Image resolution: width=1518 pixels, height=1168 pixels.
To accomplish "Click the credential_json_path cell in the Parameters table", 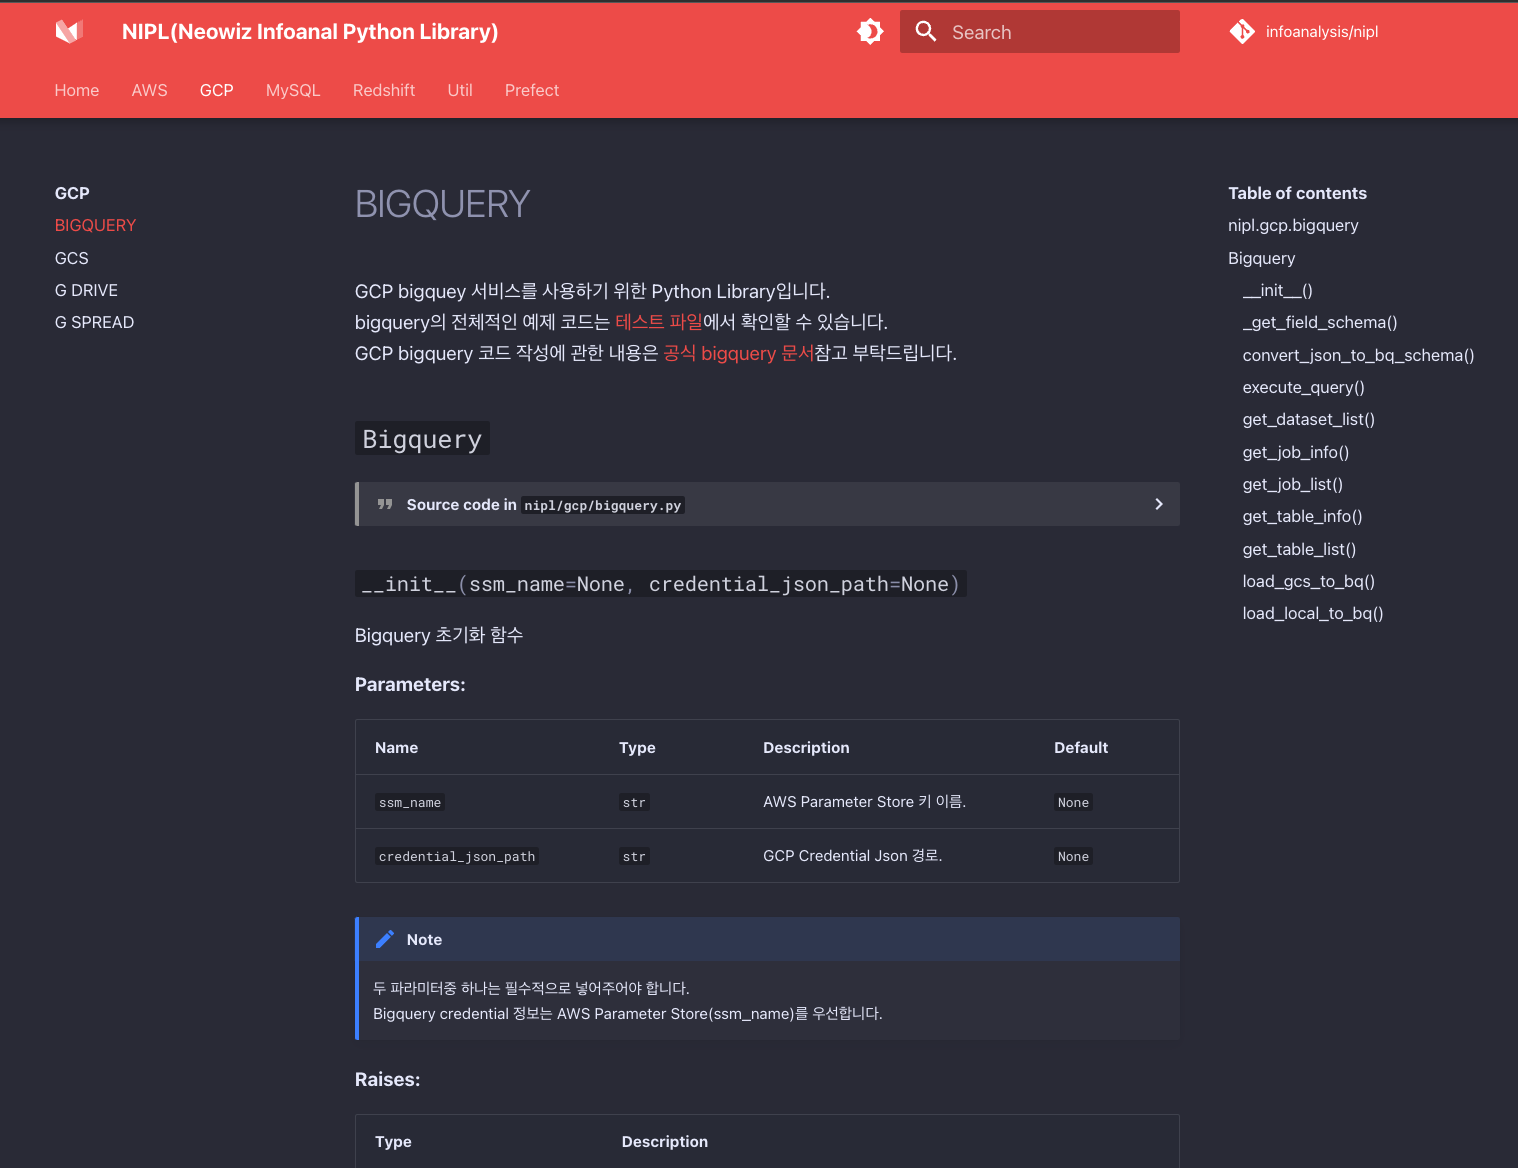I will 457,856.
